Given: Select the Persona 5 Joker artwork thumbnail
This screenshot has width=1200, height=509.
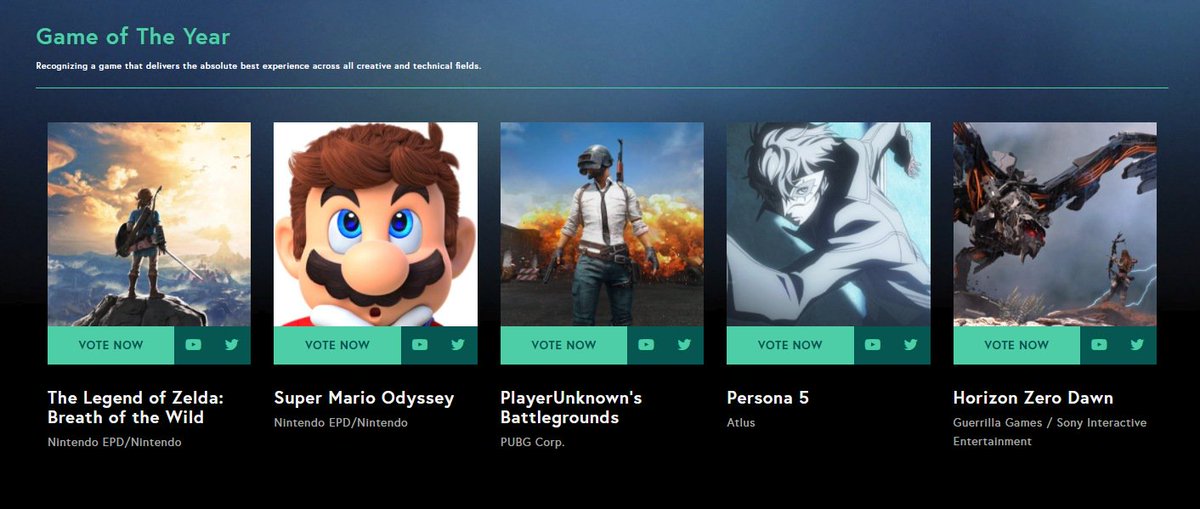Looking at the screenshot, I should point(829,224).
